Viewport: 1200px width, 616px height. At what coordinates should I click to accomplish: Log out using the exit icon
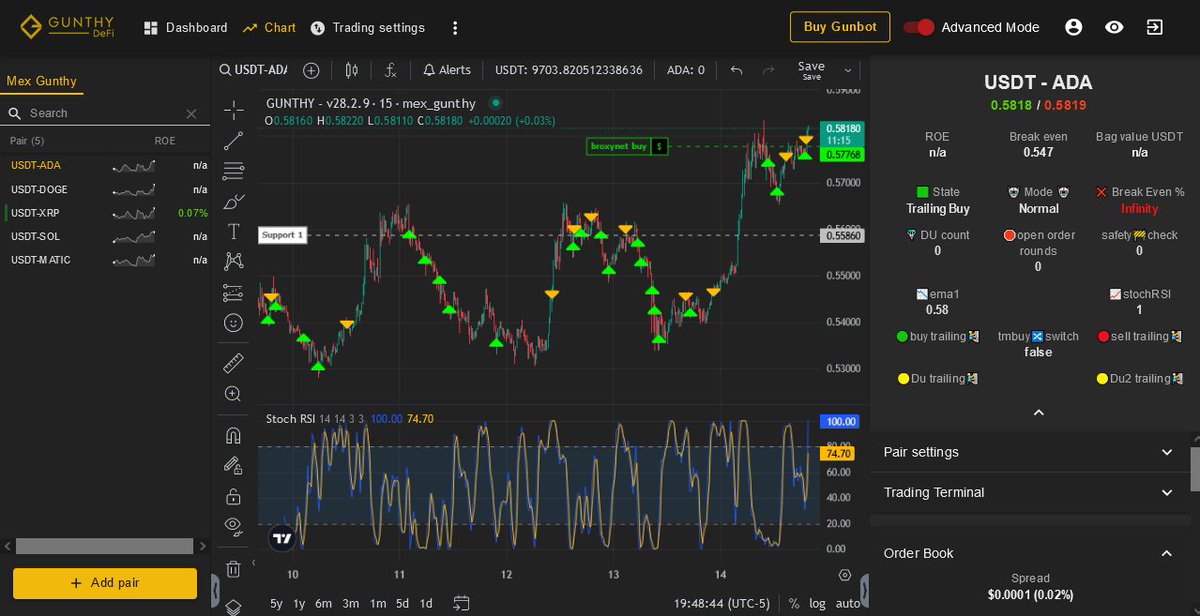(1154, 27)
